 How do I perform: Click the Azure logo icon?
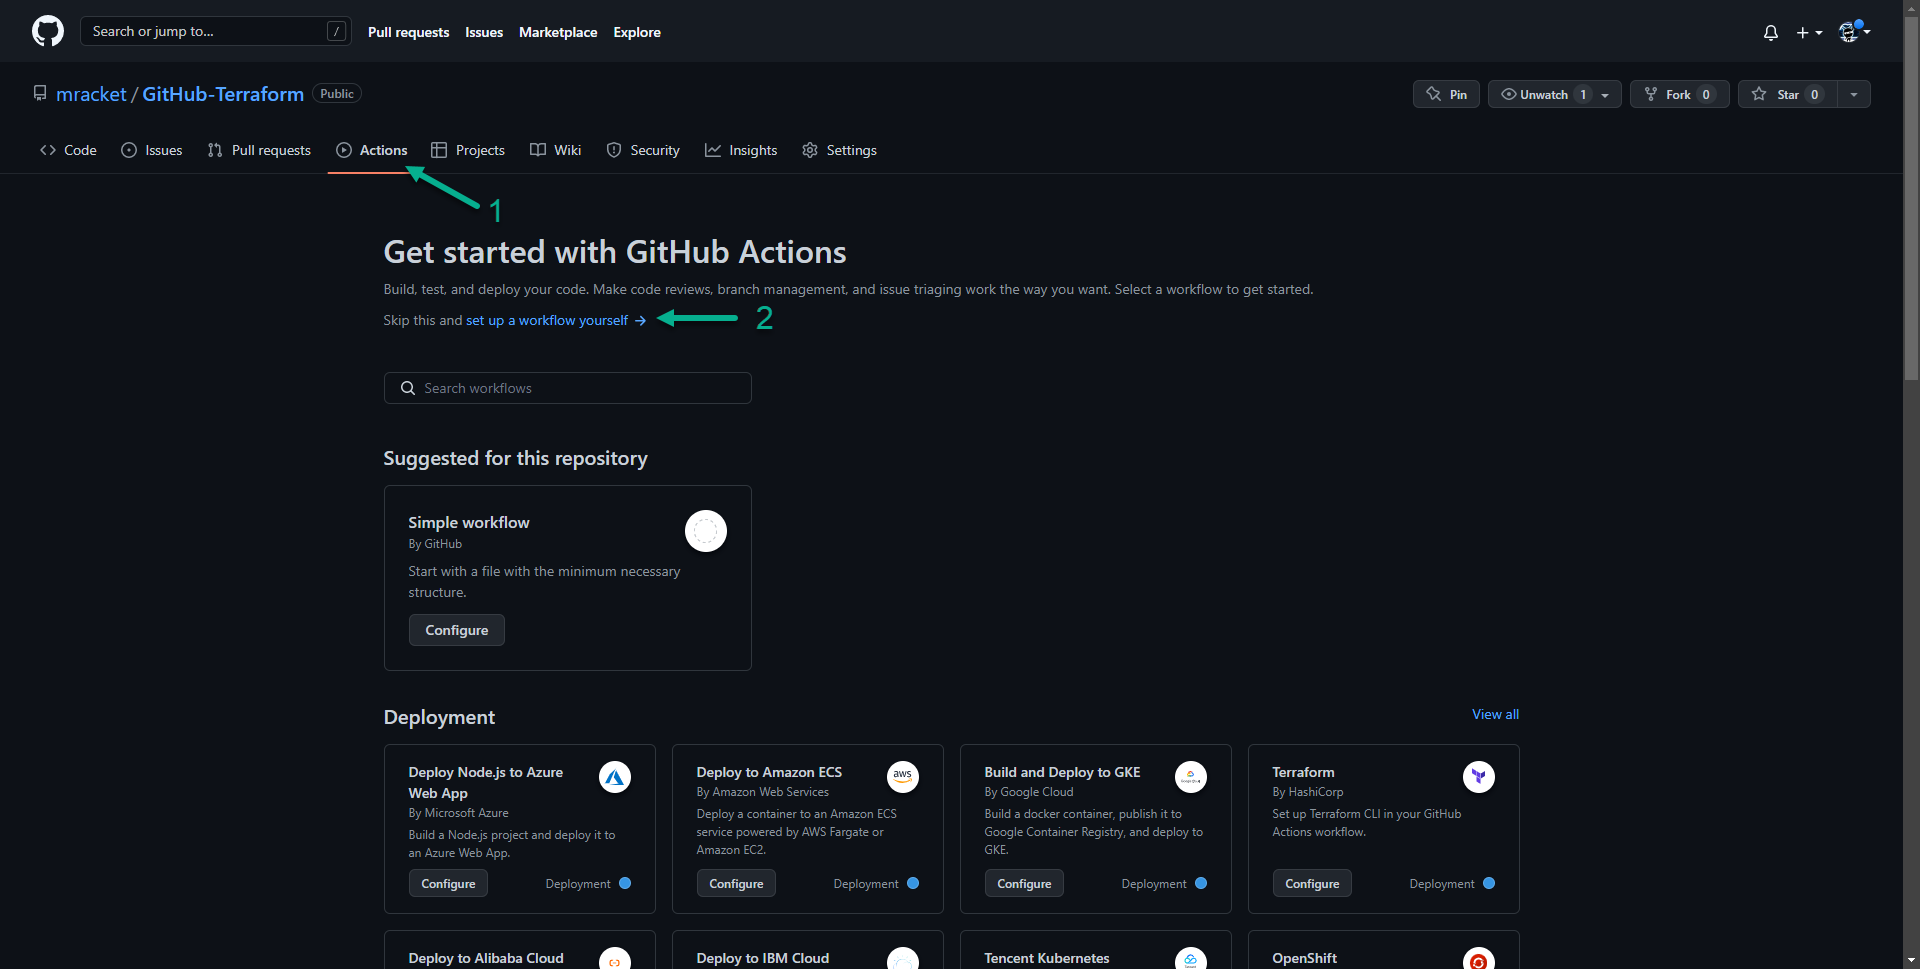[x=614, y=777]
